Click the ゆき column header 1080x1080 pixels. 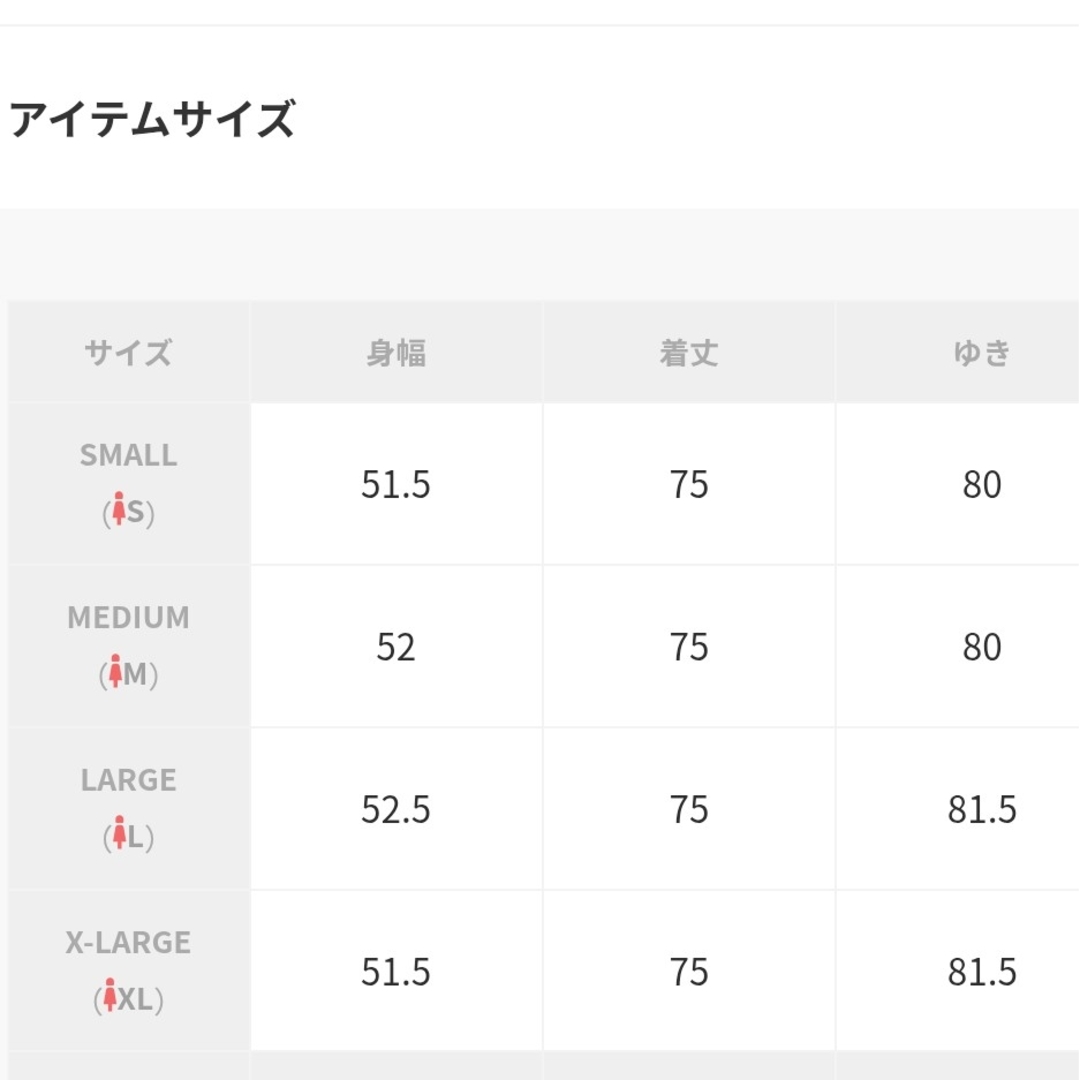982,353
